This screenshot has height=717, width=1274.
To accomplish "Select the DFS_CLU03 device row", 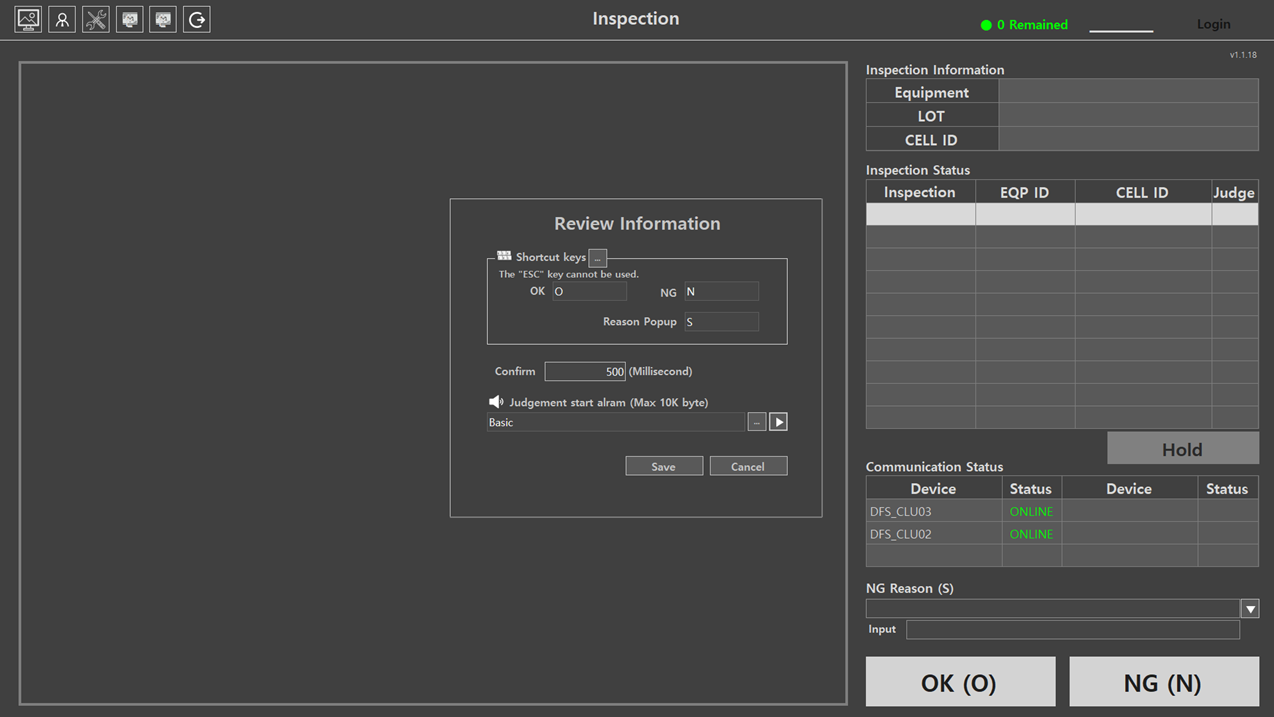I will click(933, 511).
